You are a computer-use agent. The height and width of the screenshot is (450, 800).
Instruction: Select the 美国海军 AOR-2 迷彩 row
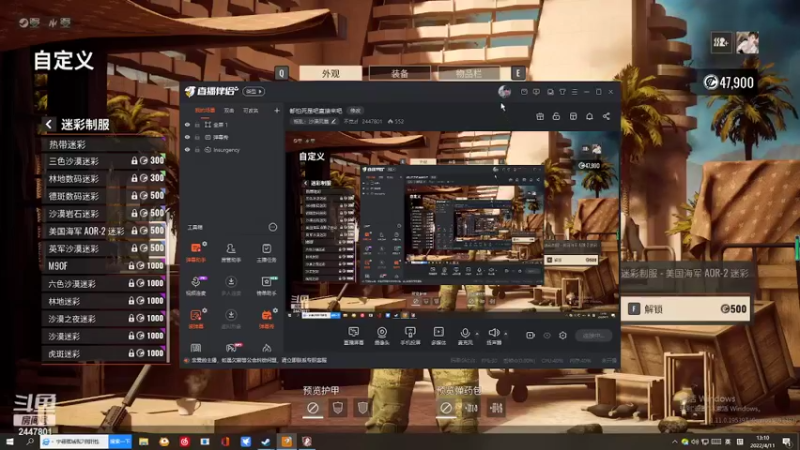click(x=105, y=231)
